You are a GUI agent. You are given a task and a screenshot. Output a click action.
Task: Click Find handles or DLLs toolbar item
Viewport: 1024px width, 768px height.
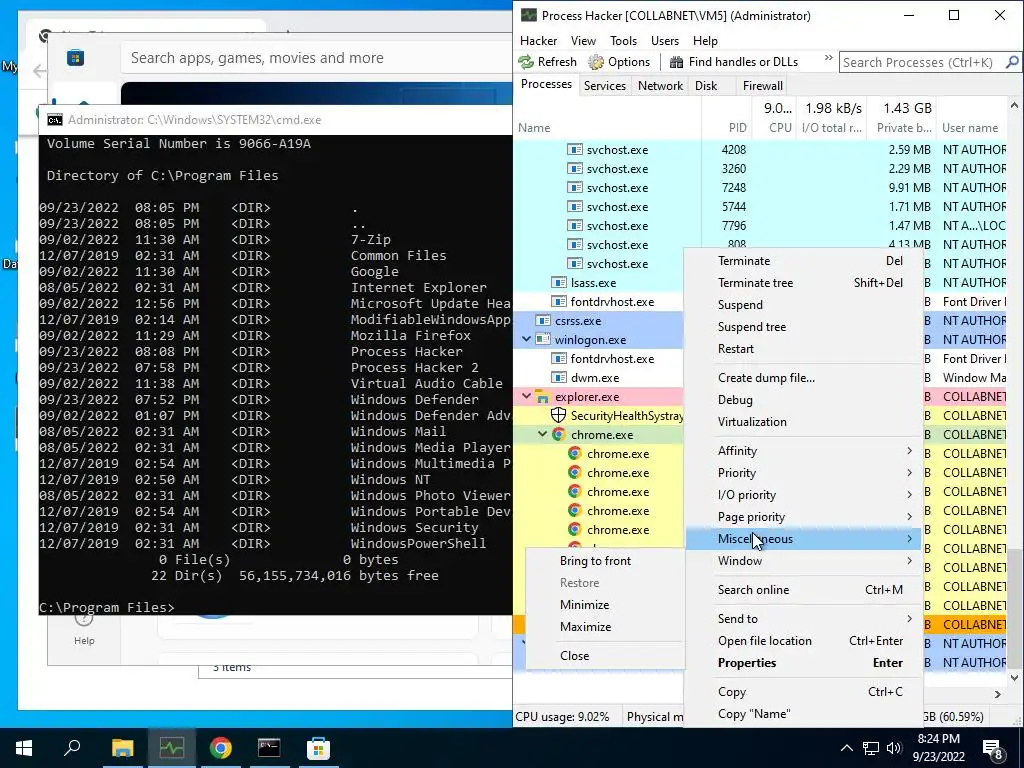click(733, 62)
